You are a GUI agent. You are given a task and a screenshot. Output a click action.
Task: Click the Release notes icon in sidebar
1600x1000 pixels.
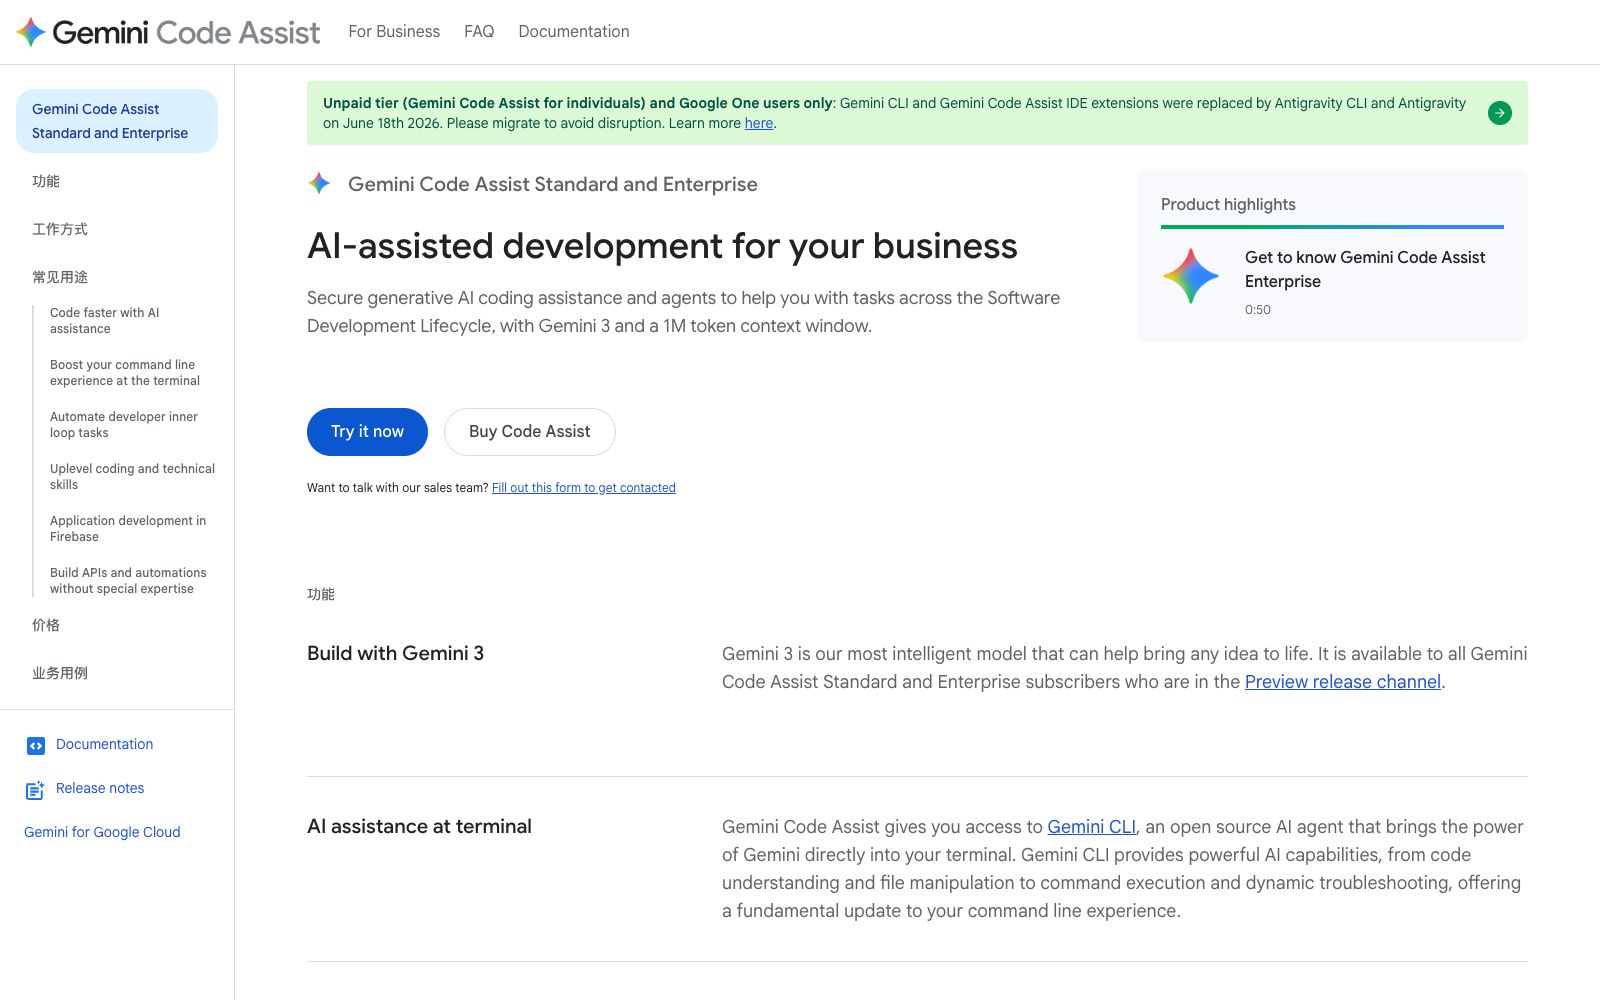(x=35, y=790)
